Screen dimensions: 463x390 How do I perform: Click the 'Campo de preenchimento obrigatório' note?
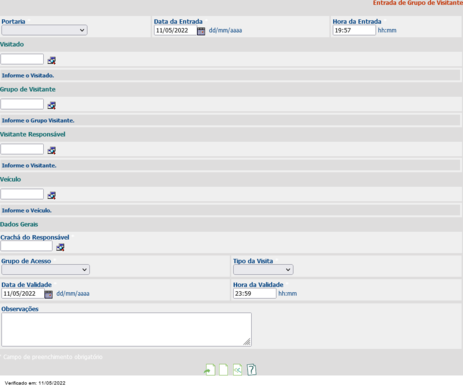click(x=53, y=357)
